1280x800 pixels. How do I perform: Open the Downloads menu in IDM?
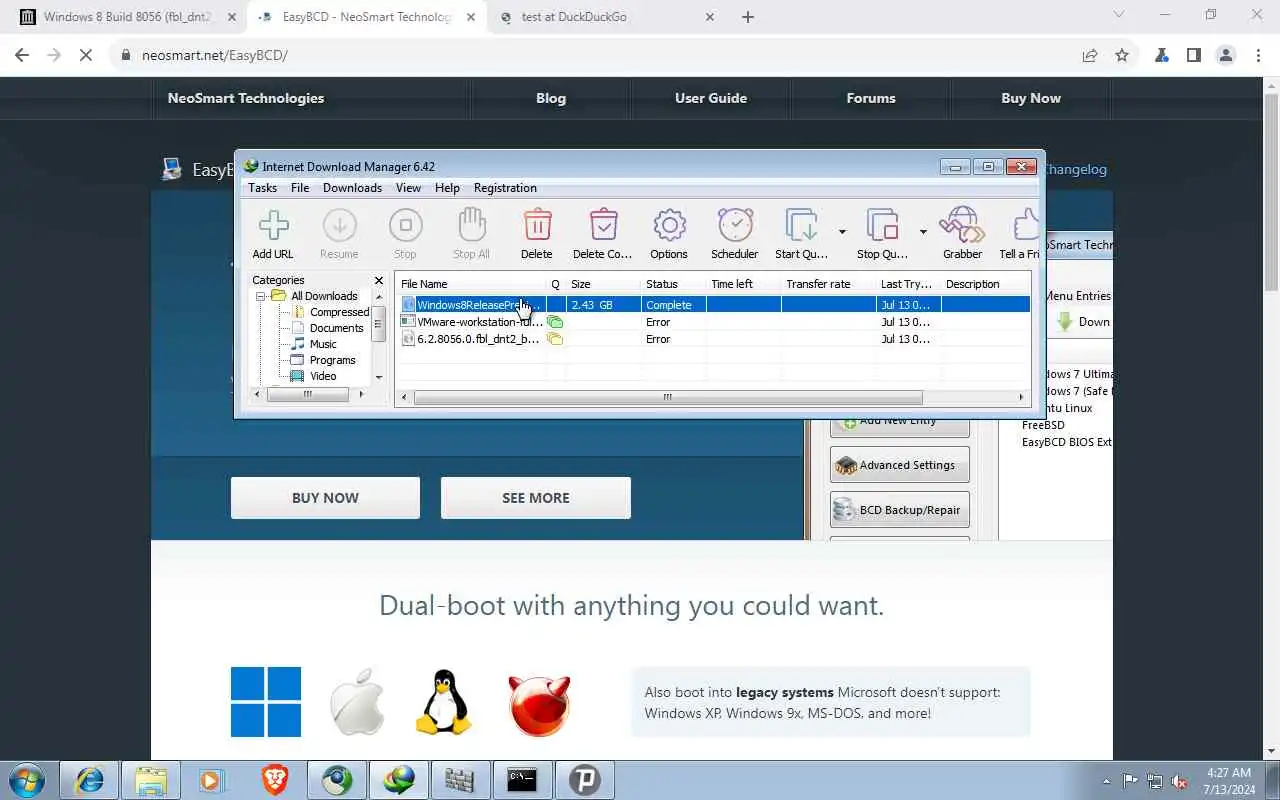pyautogui.click(x=352, y=188)
